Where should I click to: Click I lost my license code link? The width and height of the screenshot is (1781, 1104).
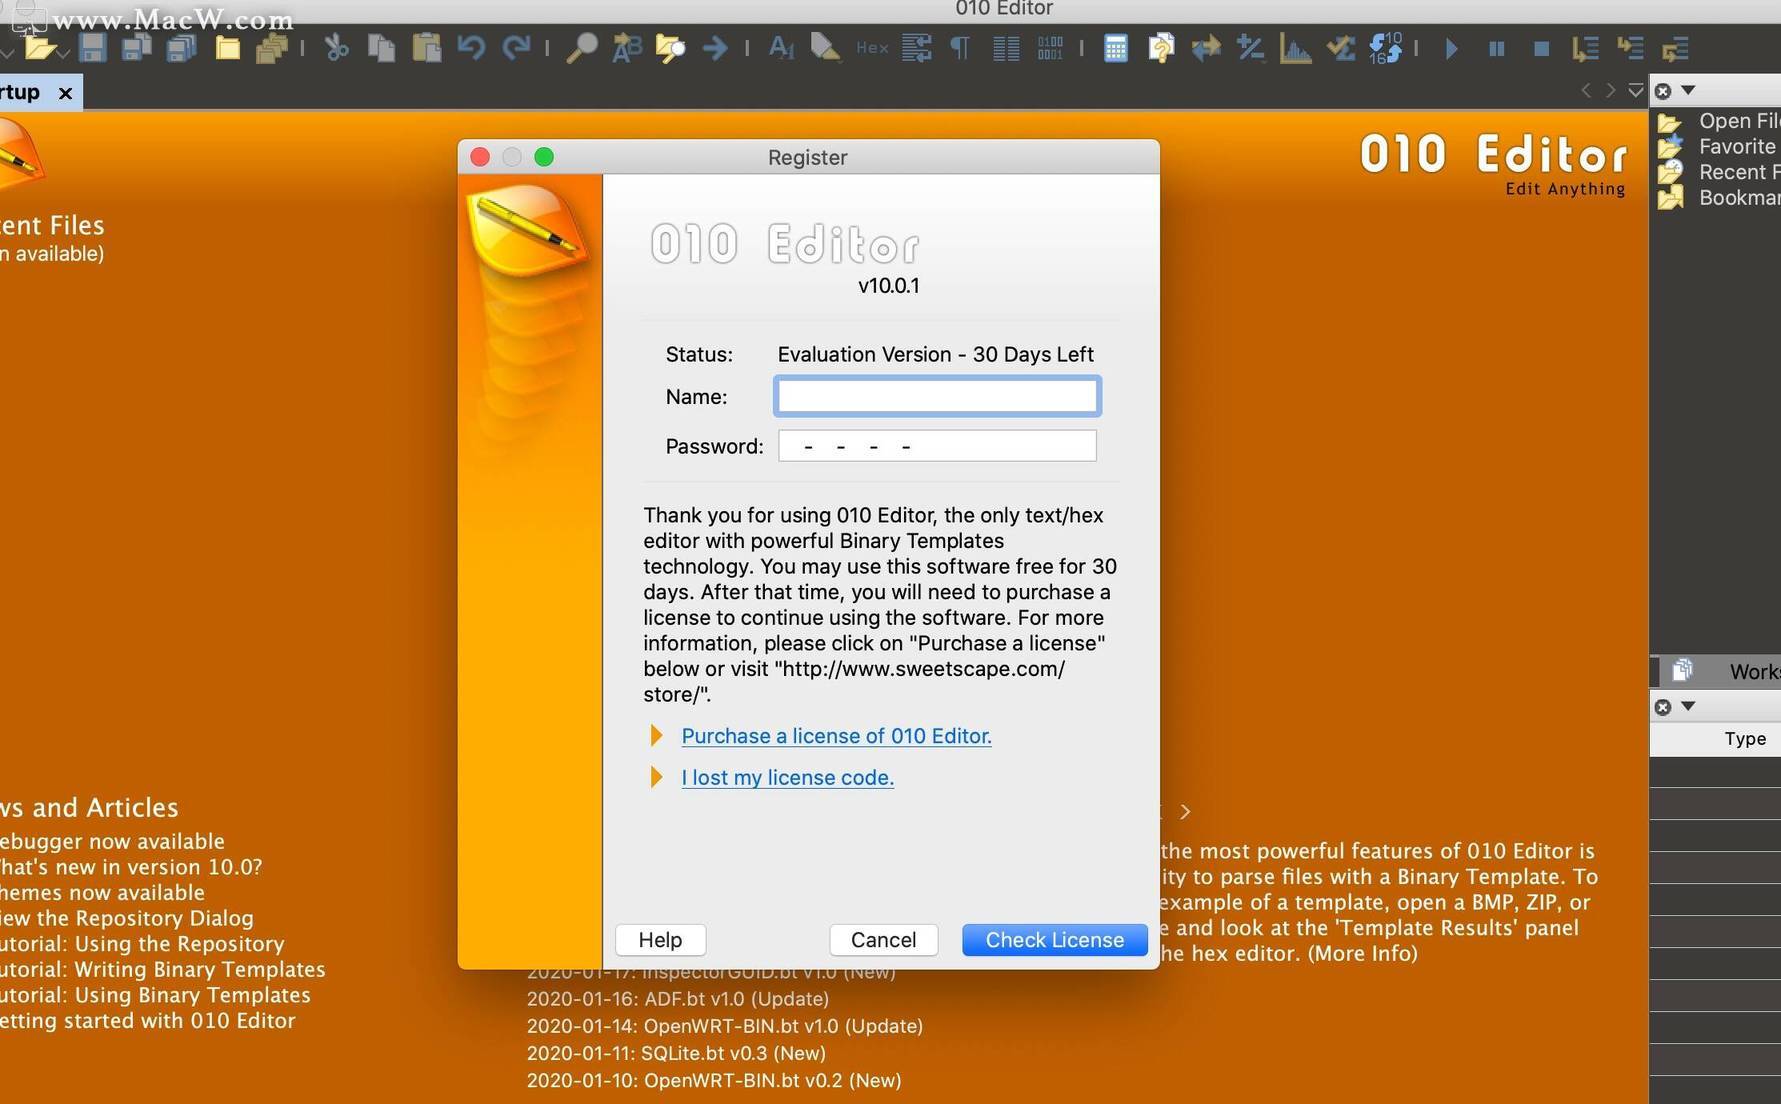(787, 778)
